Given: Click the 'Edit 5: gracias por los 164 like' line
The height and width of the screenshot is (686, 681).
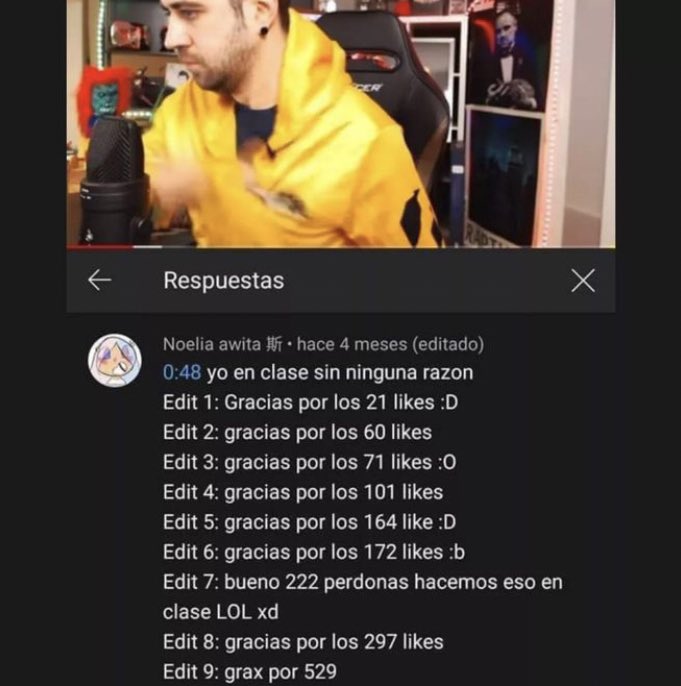Looking at the screenshot, I should pos(310,522).
